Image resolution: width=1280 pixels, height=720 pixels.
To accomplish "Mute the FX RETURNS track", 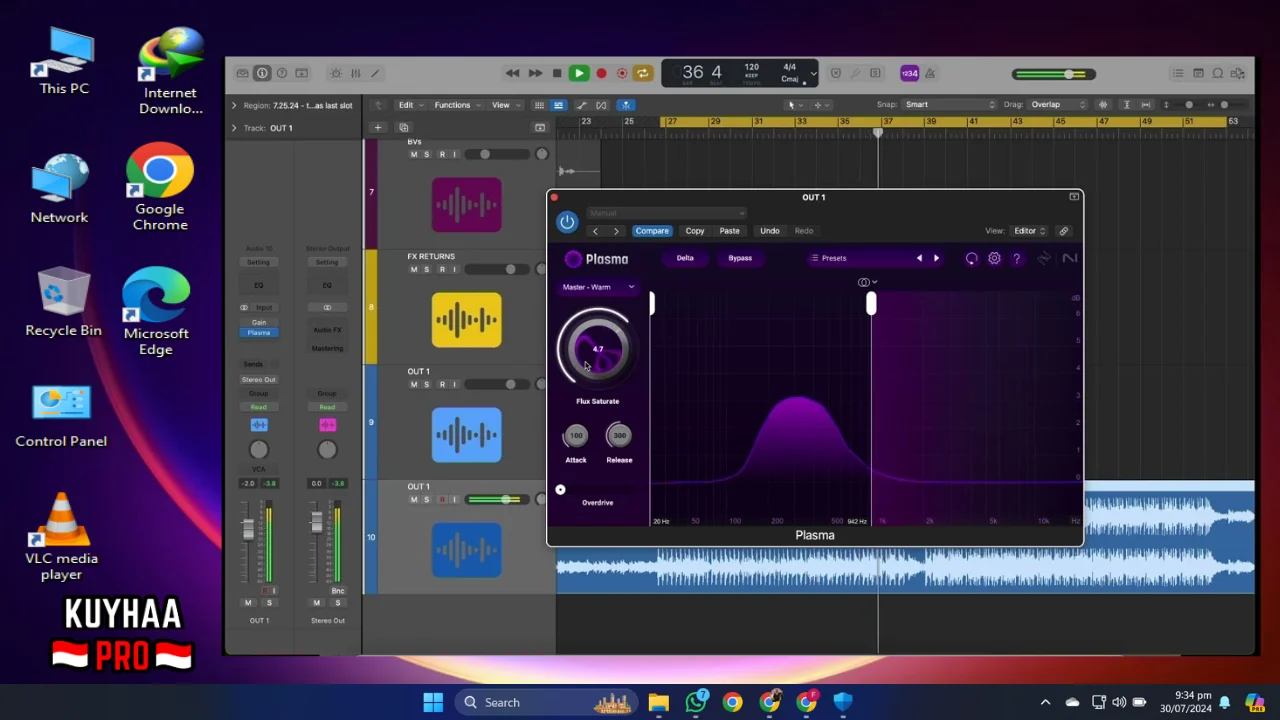I will click(x=414, y=269).
